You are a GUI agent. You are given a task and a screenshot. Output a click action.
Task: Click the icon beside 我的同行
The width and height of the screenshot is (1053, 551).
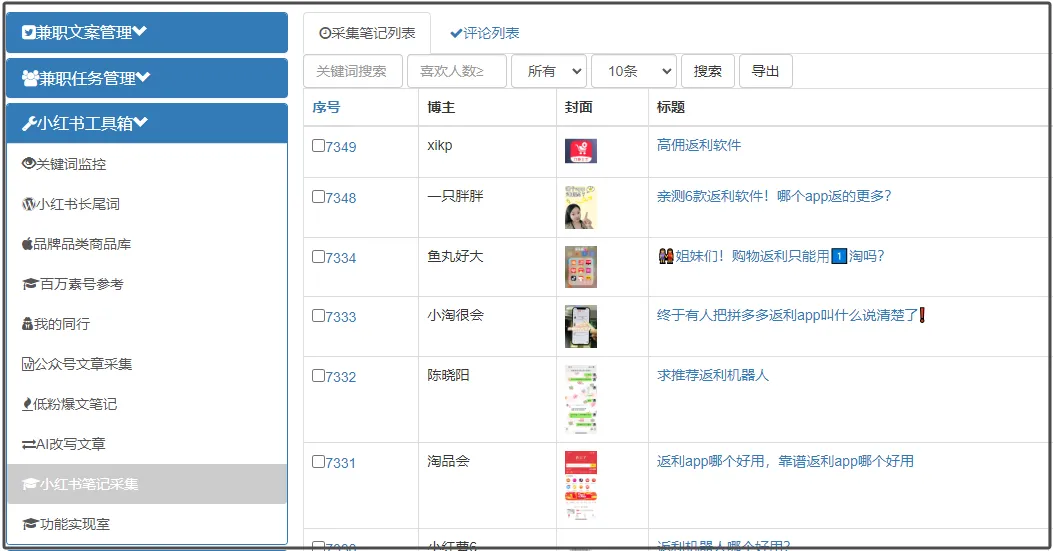coord(28,324)
